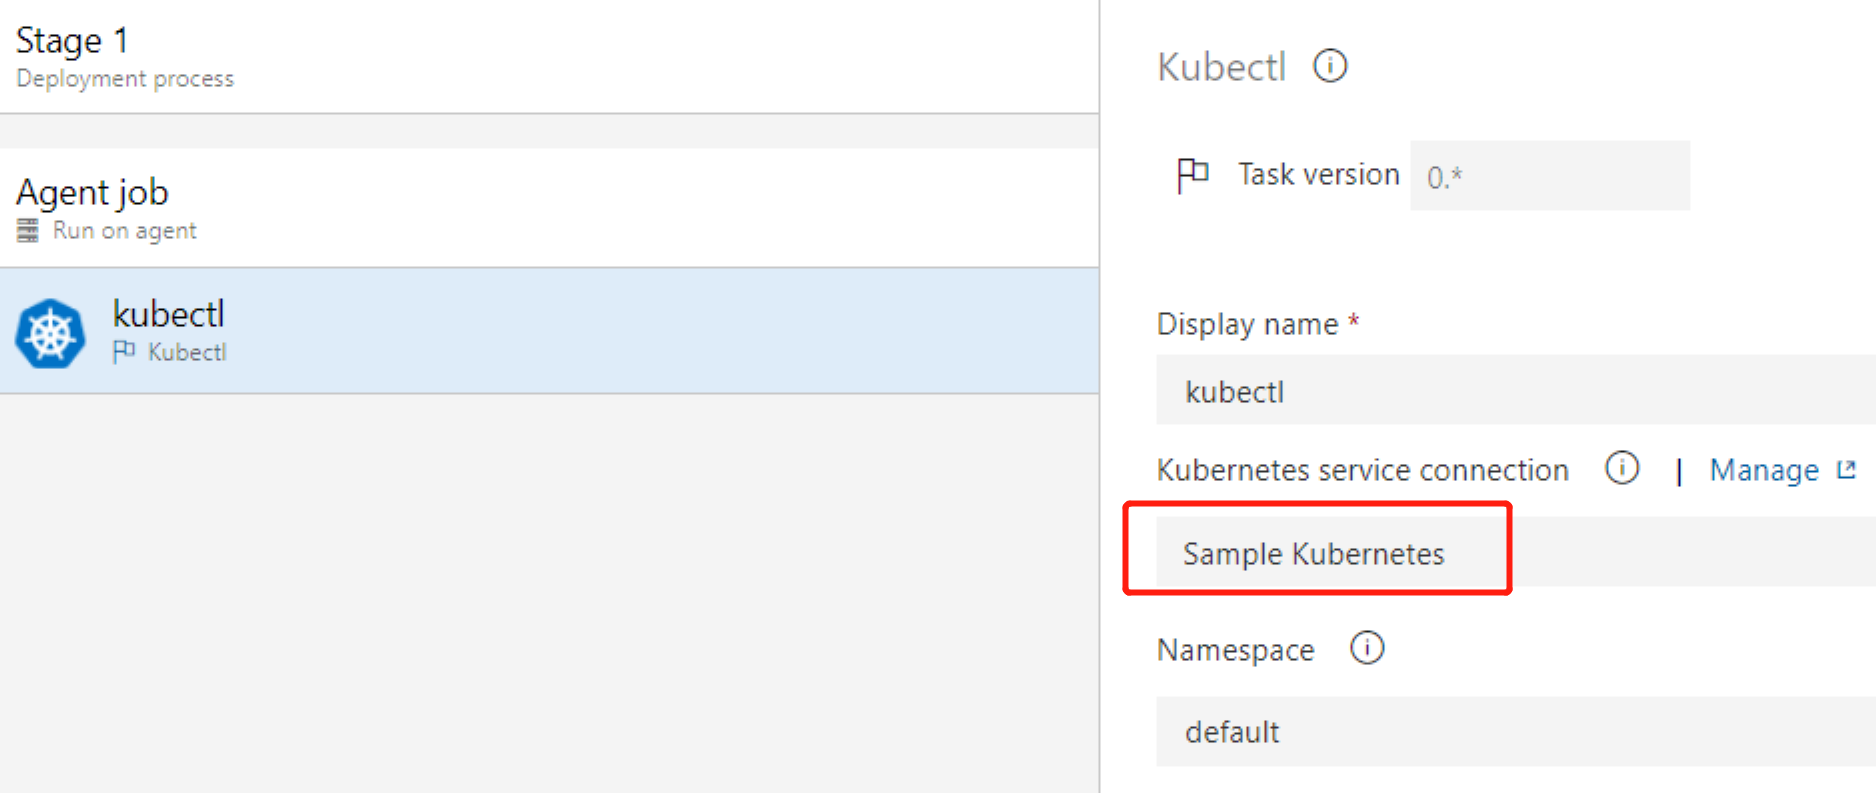Open the Sample Kubernetes service connection dropdown
Image resolution: width=1876 pixels, height=793 pixels.
point(1516,552)
